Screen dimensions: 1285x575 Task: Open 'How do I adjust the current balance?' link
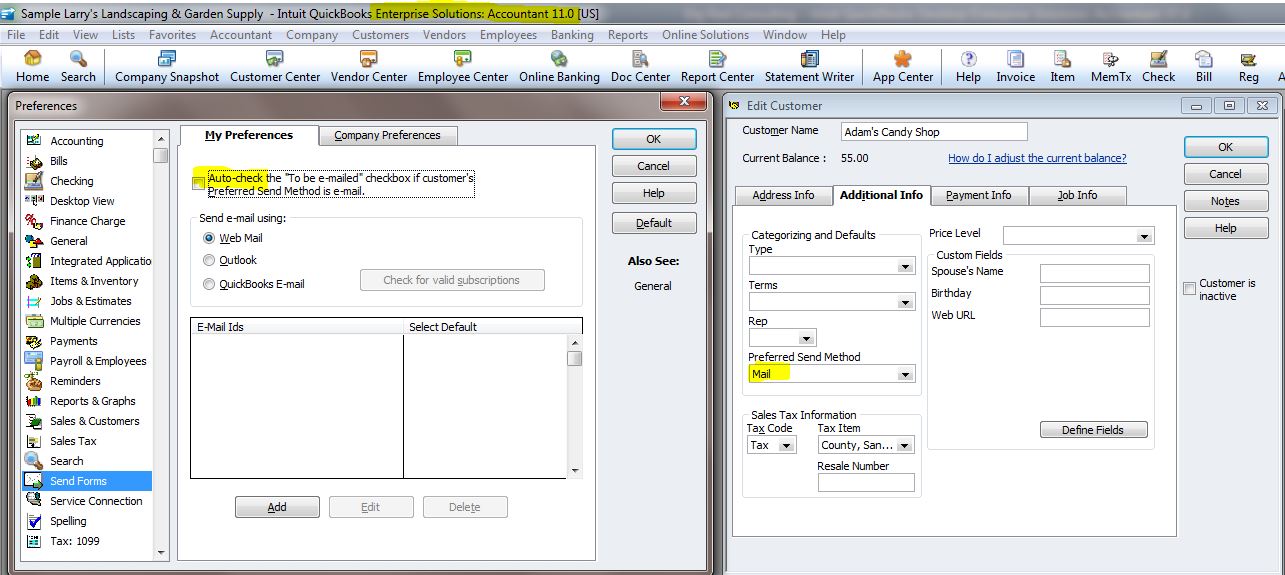(1037, 158)
